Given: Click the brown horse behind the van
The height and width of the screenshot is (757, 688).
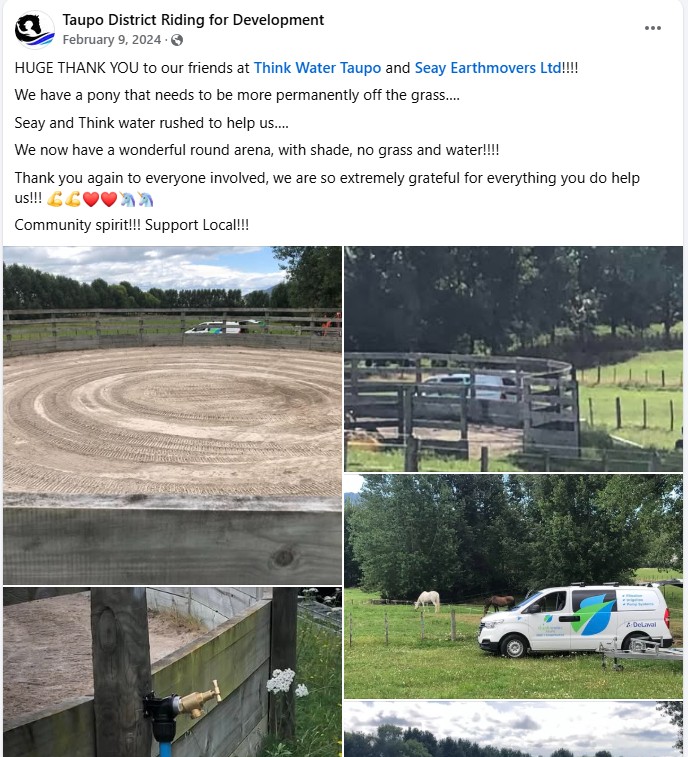Looking at the screenshot, I should tap(500, 603).
